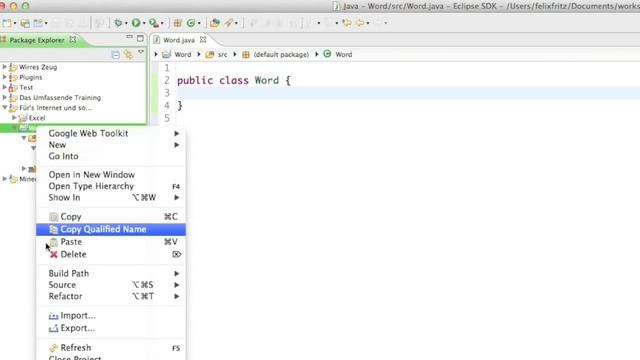Click the (default package) breadcrumb
The image size is (640, 360).
coord(276,54)
